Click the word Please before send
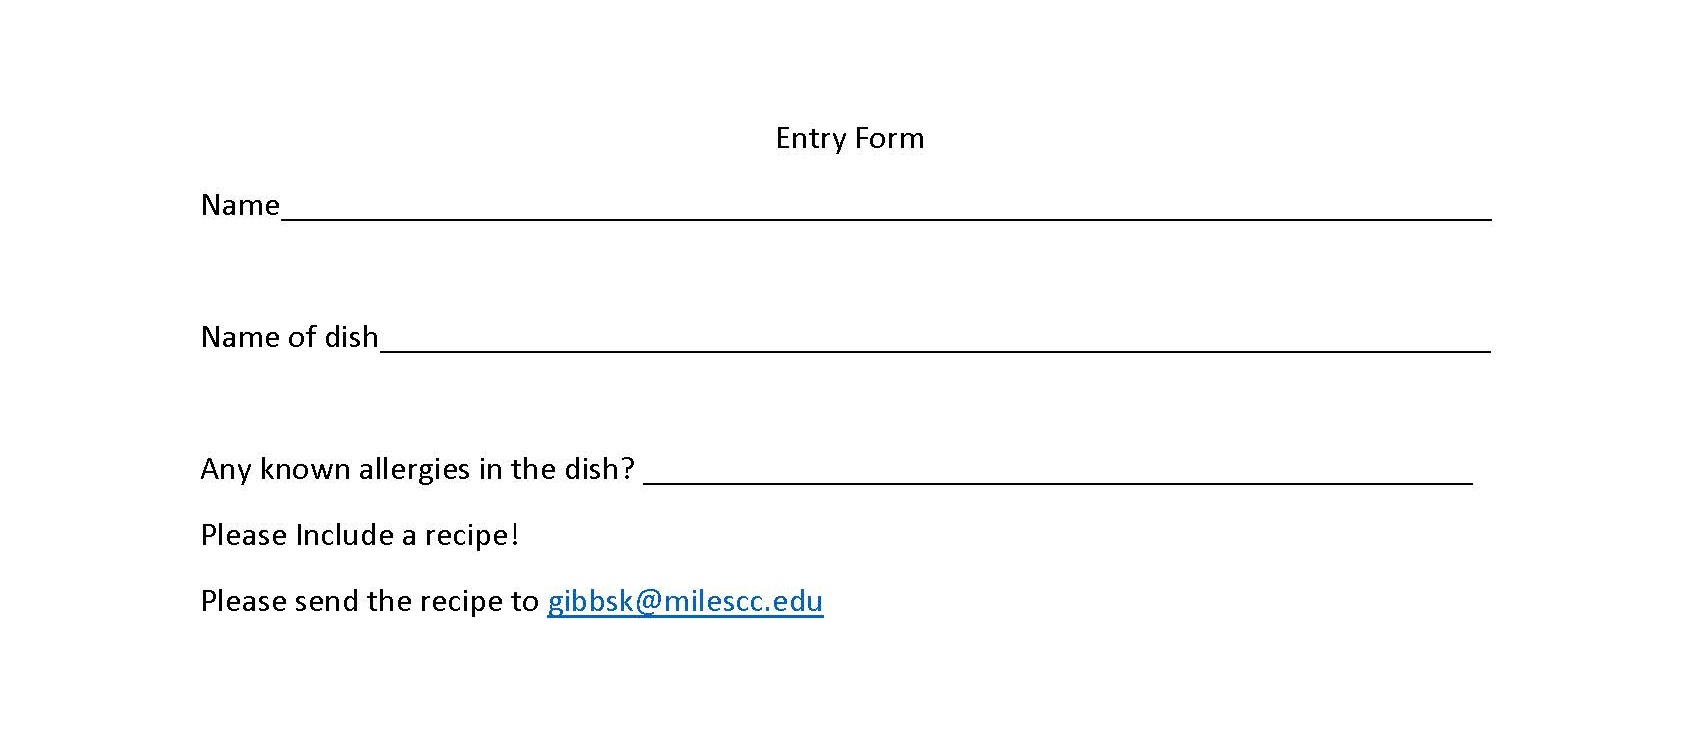Image resolution: width=1700 pixels, height=749 pixels. (244, 601)
